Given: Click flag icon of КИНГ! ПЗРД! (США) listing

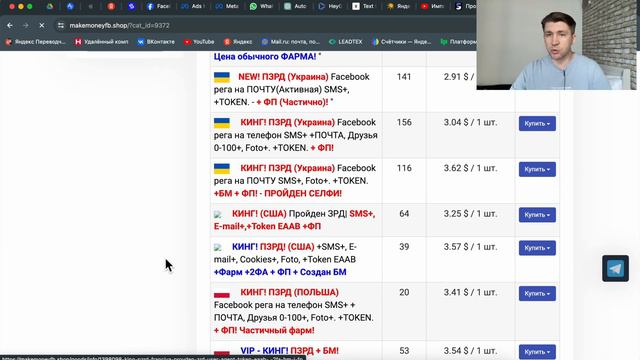Looking at the screenshot, I should coord(218,247).
